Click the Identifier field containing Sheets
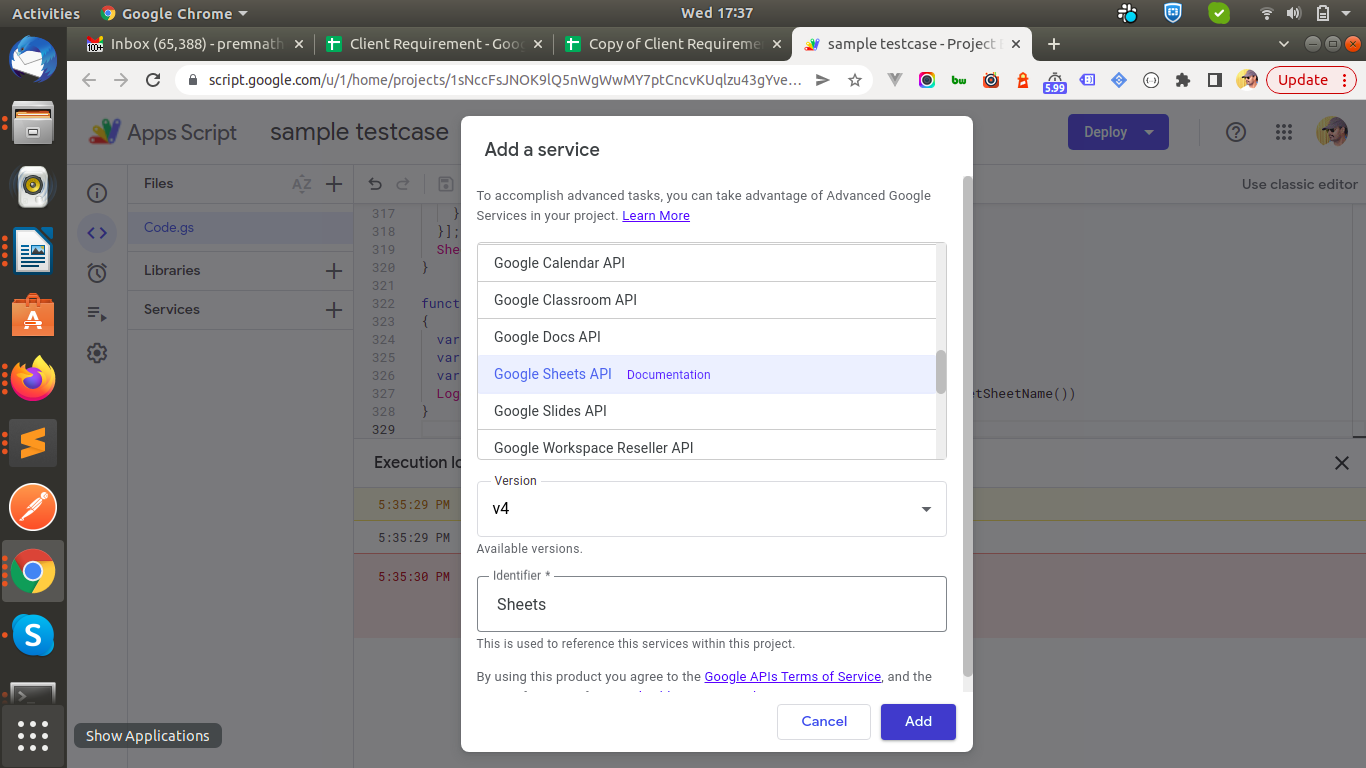The width and height of the screenshot is (1366, 768). (x=711, y=604)
